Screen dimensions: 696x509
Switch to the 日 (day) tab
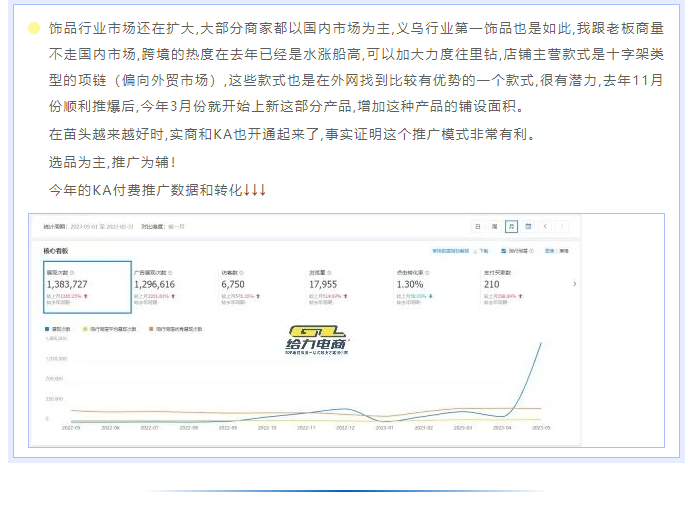tap(478, 227)
